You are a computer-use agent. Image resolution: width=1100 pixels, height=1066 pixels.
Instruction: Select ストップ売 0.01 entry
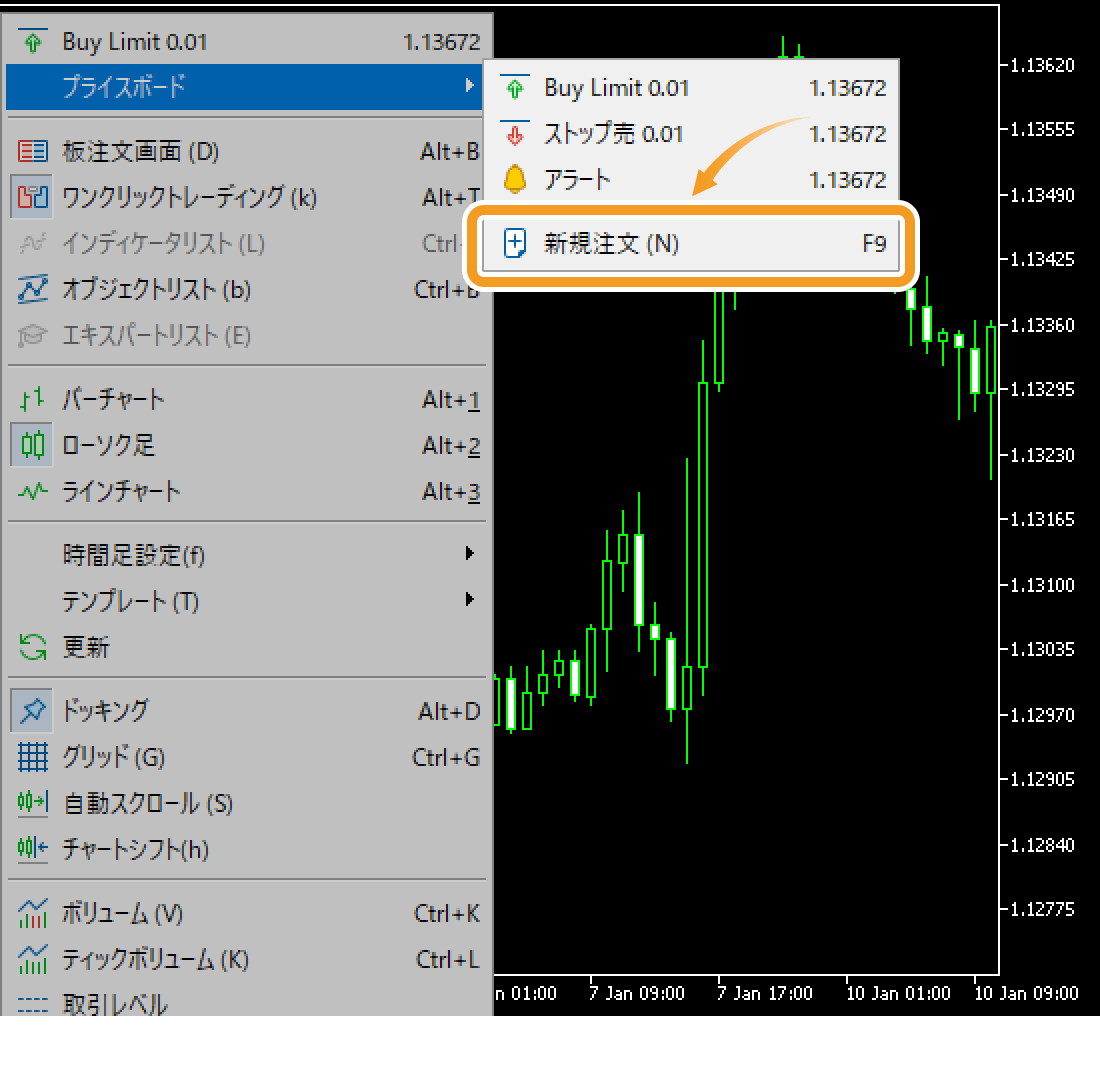pos(692,133)
